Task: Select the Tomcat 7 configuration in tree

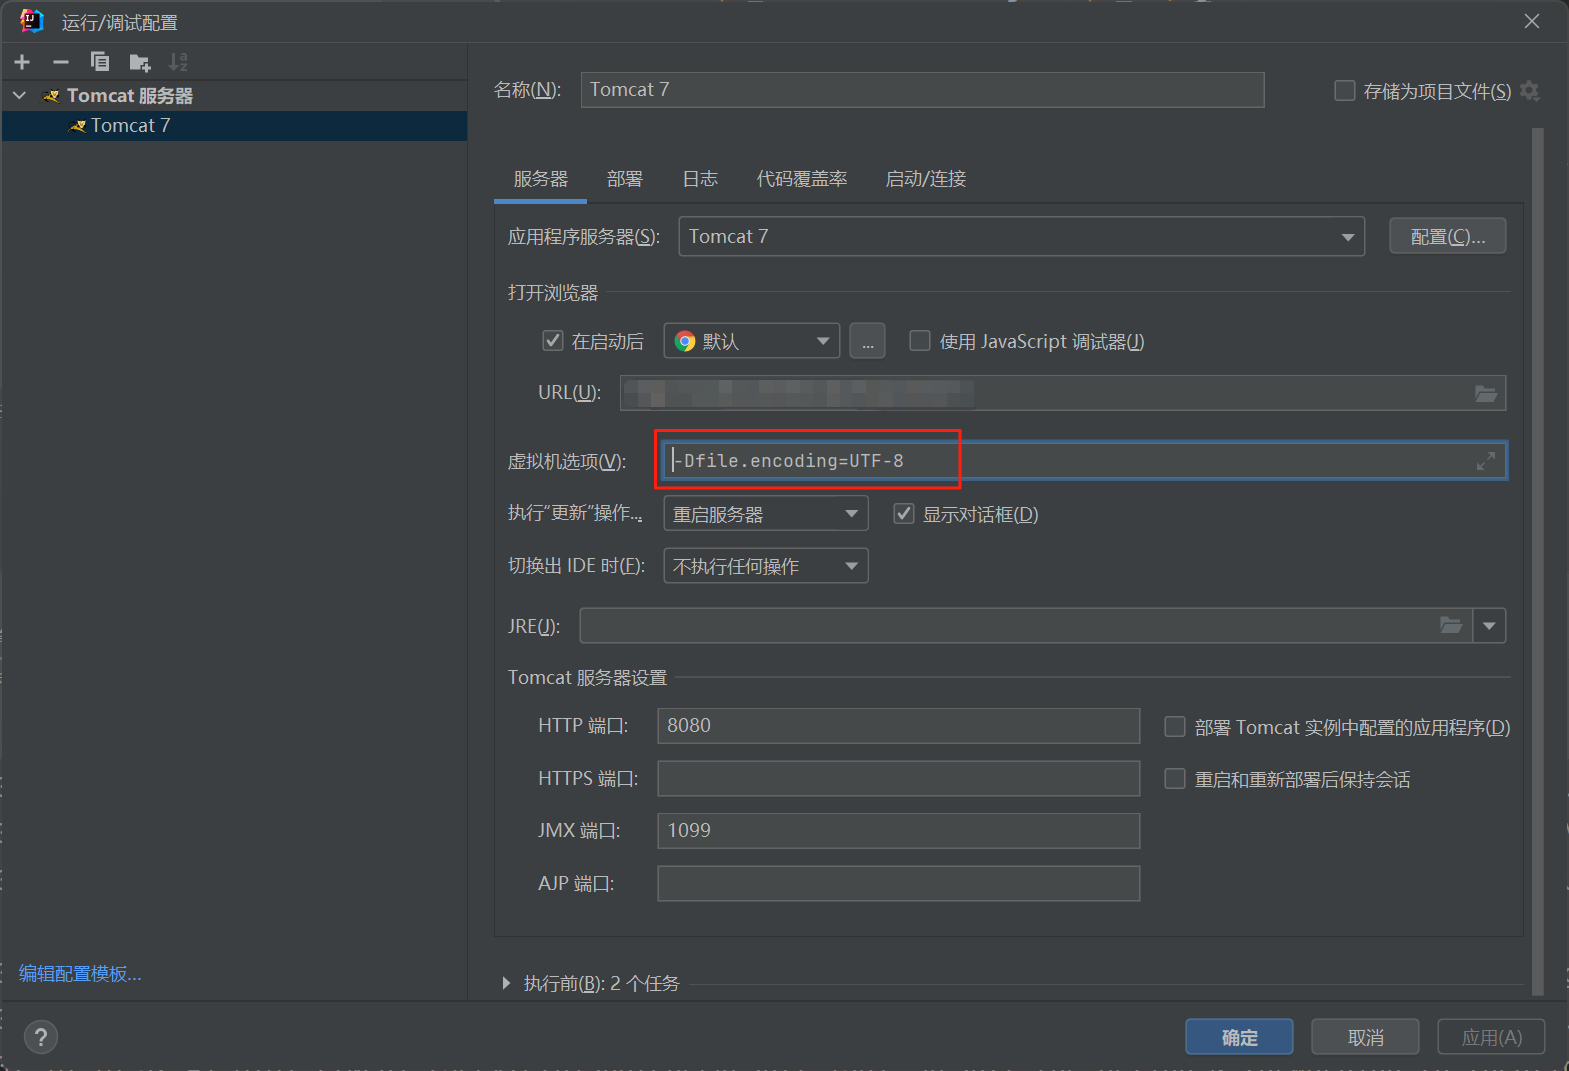Action: pyautogui.click(x=234, y=126)
